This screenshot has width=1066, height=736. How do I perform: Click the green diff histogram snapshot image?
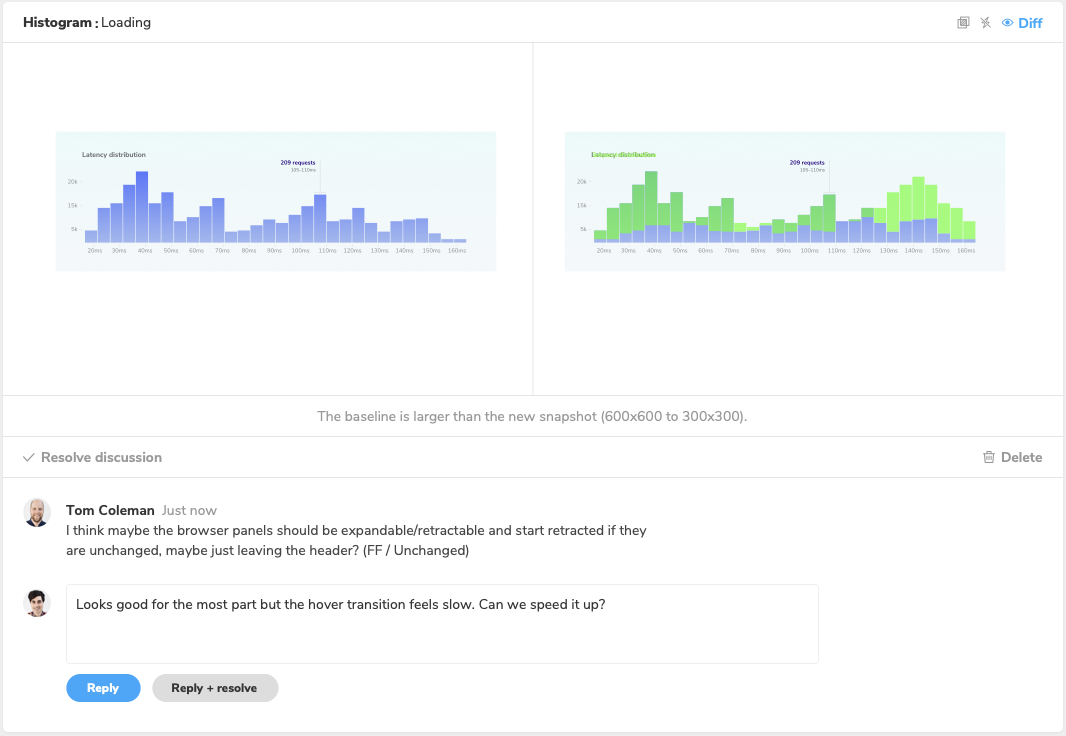785,201
